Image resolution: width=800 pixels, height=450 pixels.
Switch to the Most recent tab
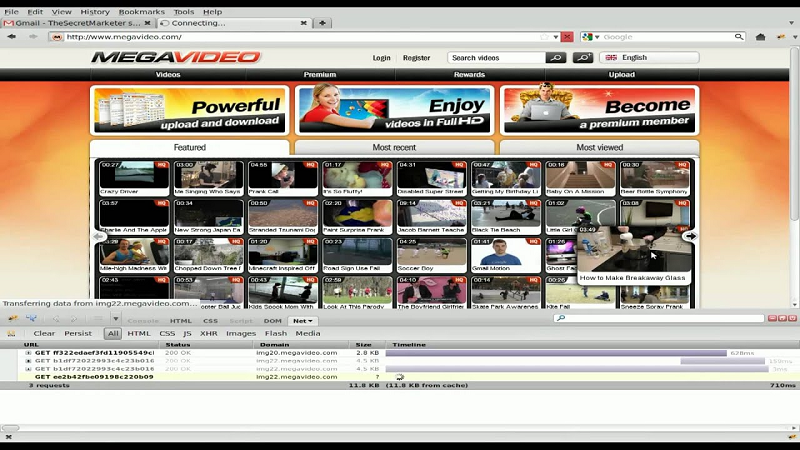(x=394, y=147)
